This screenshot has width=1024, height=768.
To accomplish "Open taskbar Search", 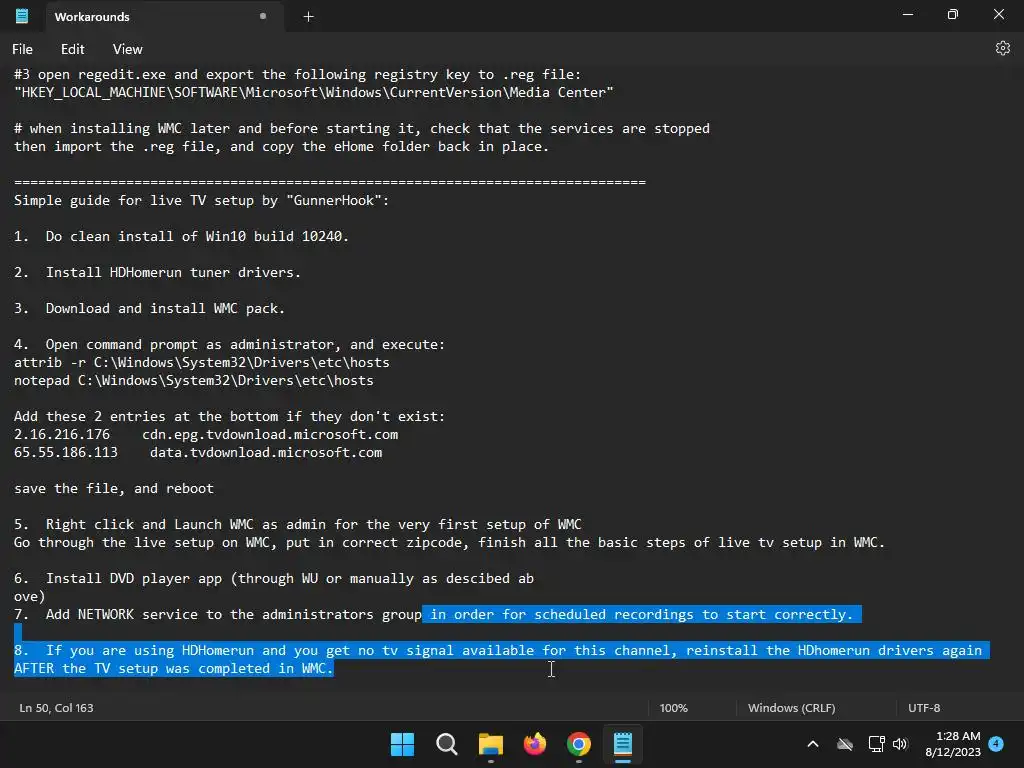I will click(x=447, y=744).
